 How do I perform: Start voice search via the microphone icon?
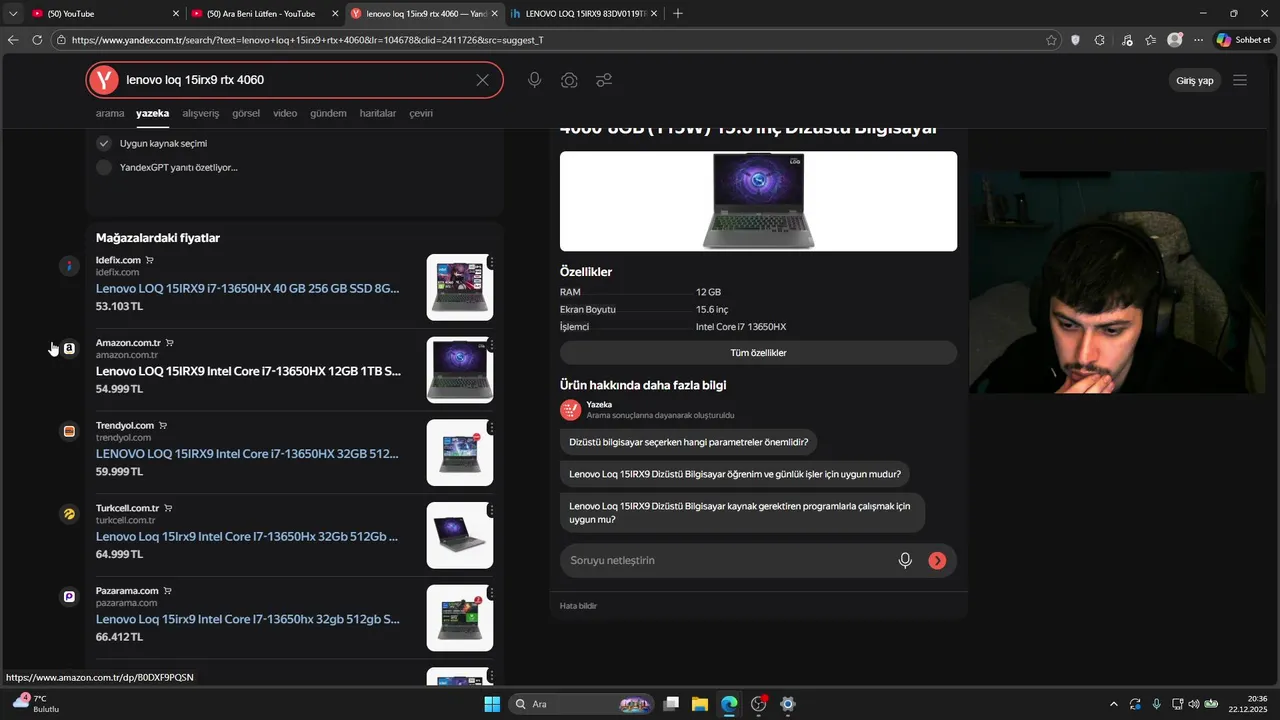pos(535,80)
